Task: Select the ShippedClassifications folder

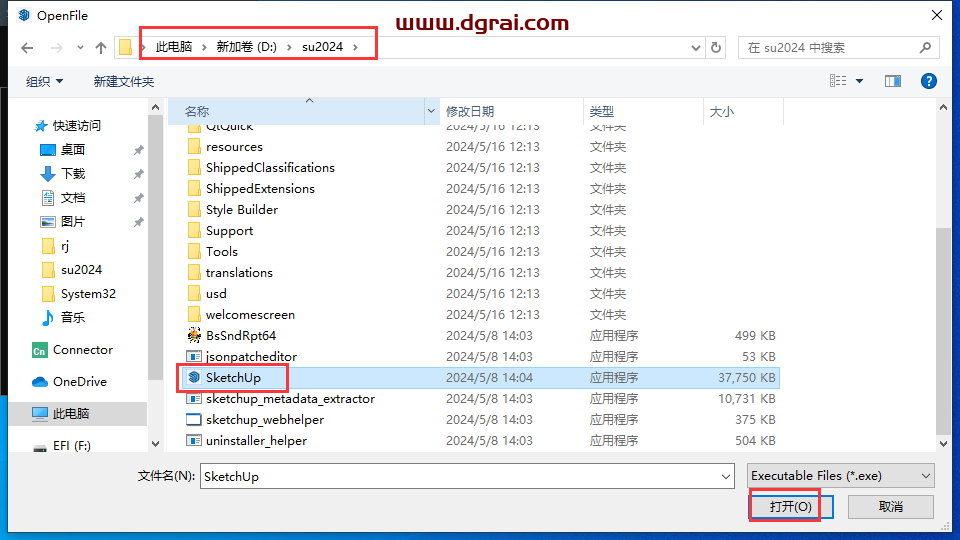Action: click(270, 168)
